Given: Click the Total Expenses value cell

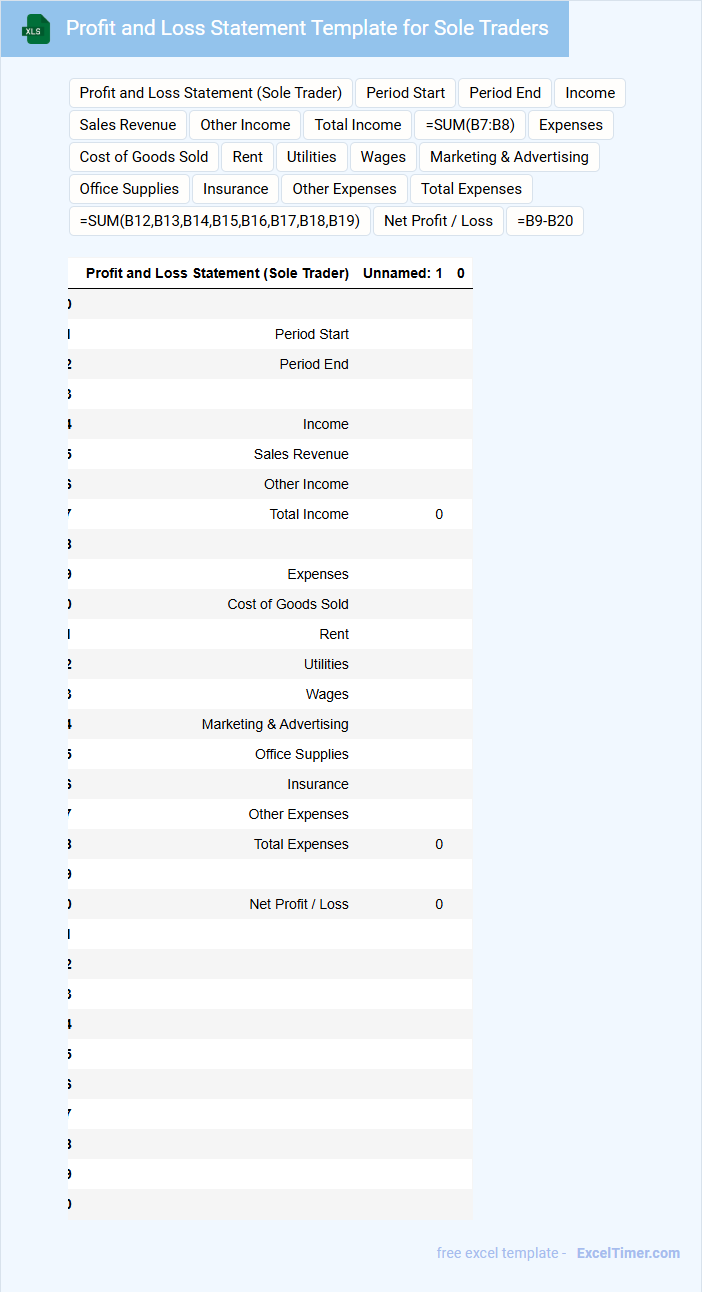Looking at the screenshot, I should [x=438, y=844].
